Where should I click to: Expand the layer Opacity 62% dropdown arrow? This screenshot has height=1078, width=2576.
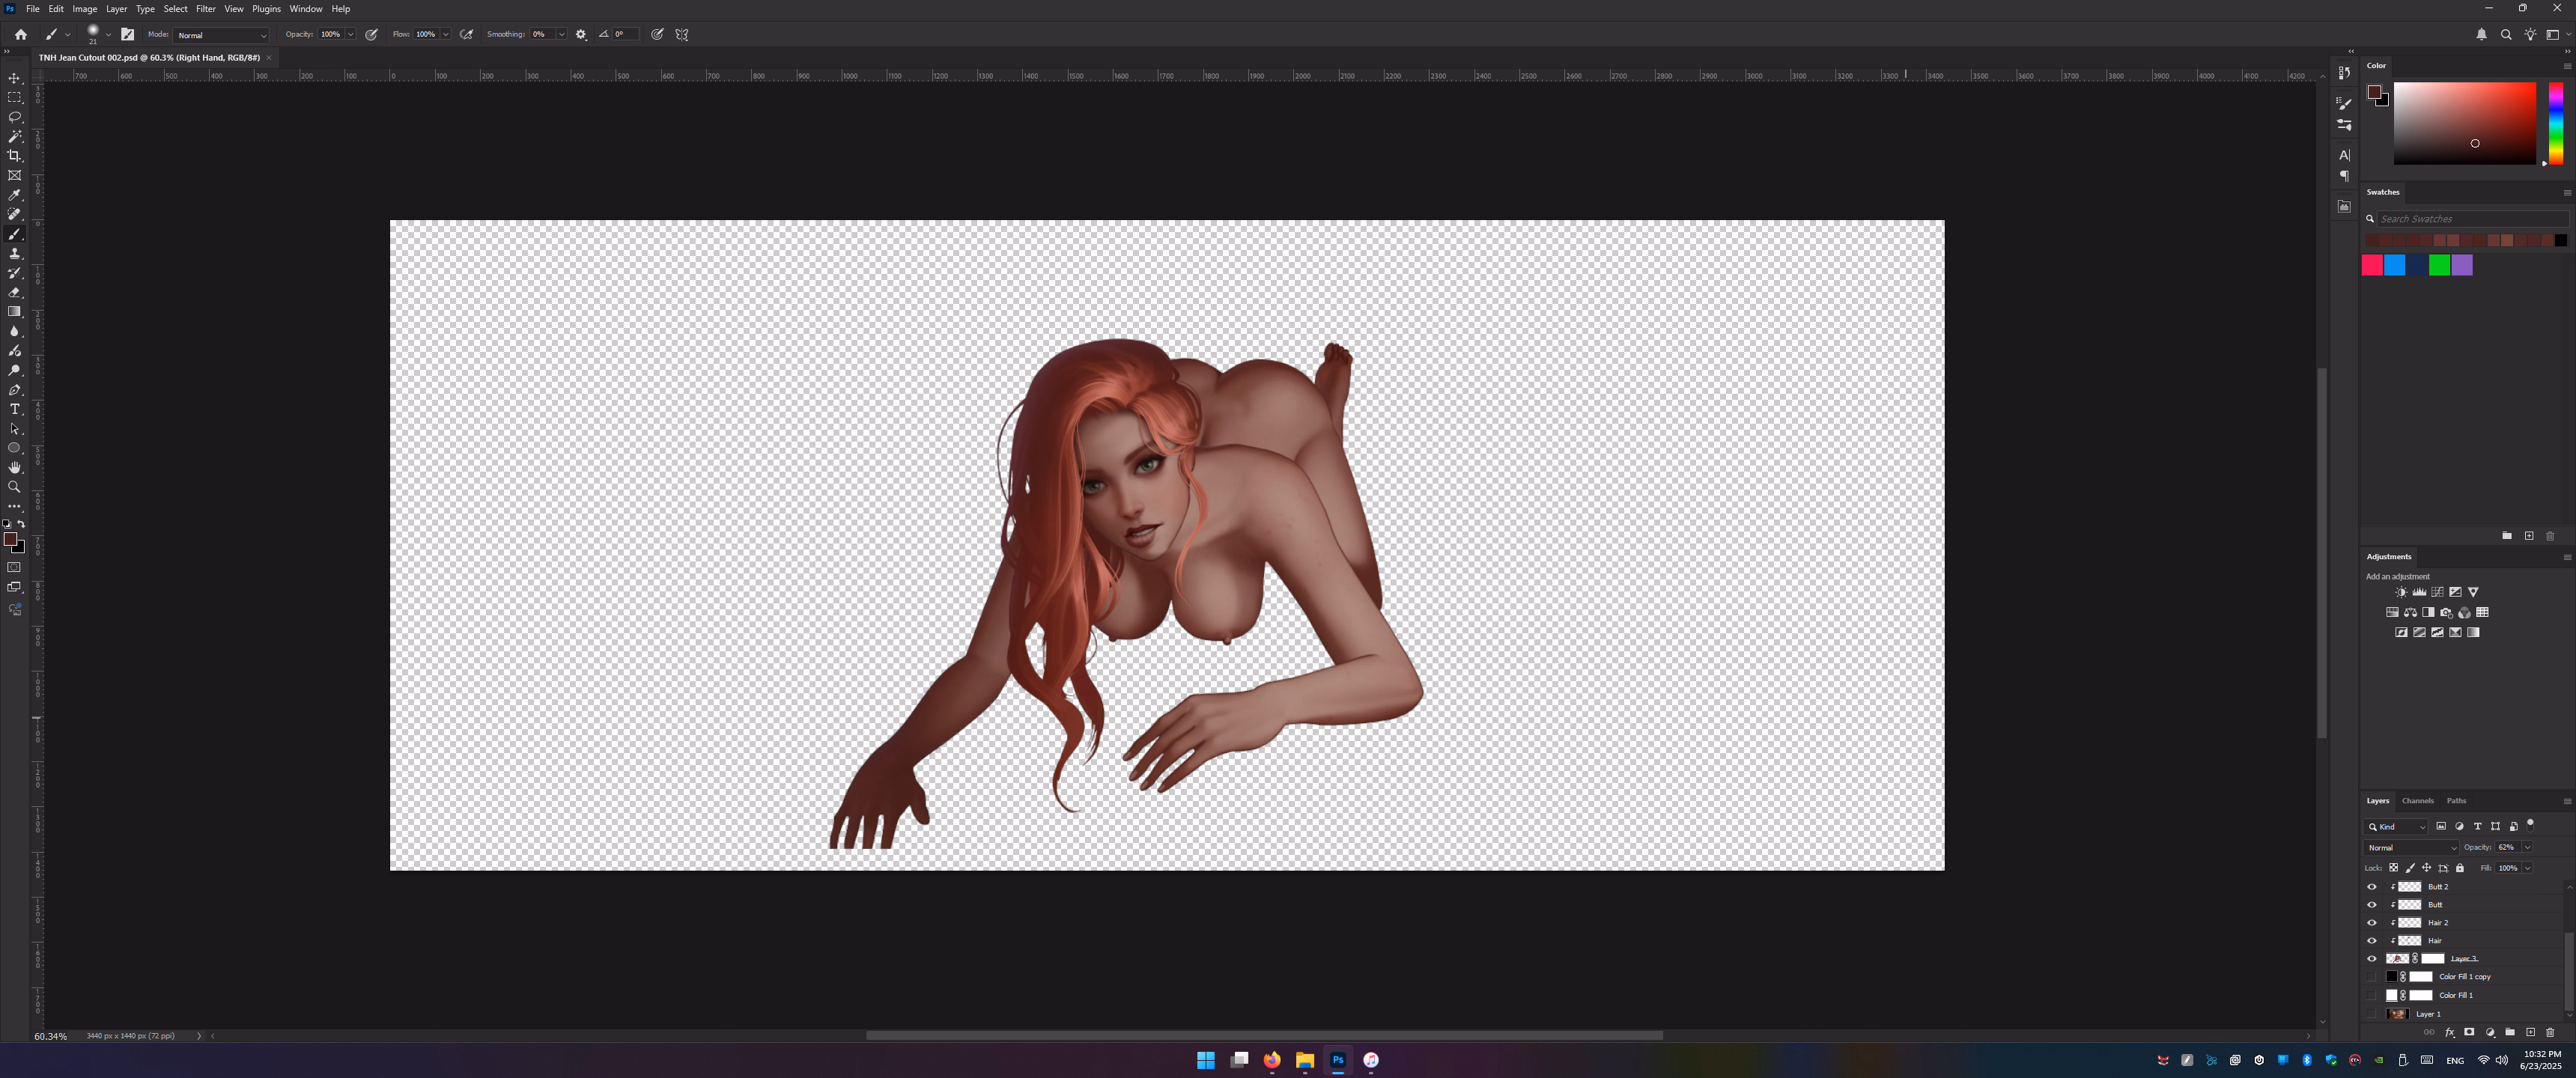point(2527,847)
